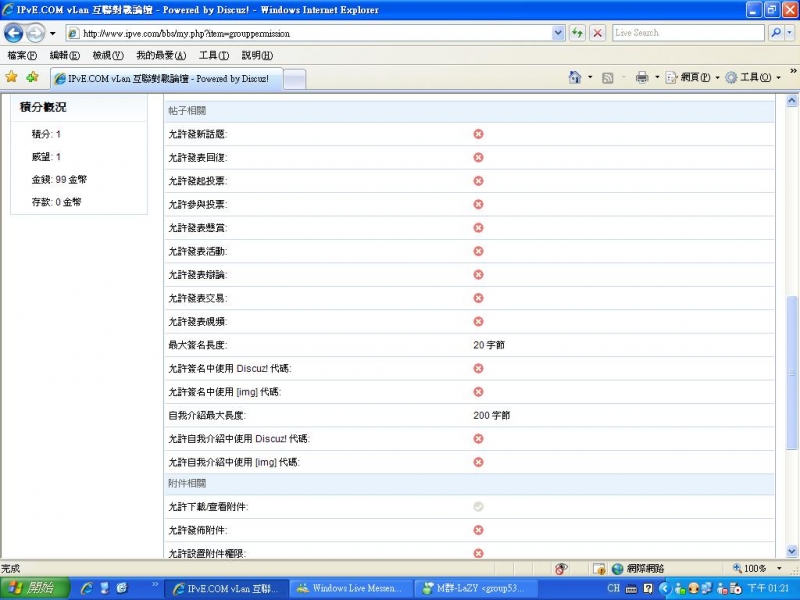This screenshot has width=800, height=600.
Task: Toggle the green check for 允許下載/查看附件
Action: (478, 507)
